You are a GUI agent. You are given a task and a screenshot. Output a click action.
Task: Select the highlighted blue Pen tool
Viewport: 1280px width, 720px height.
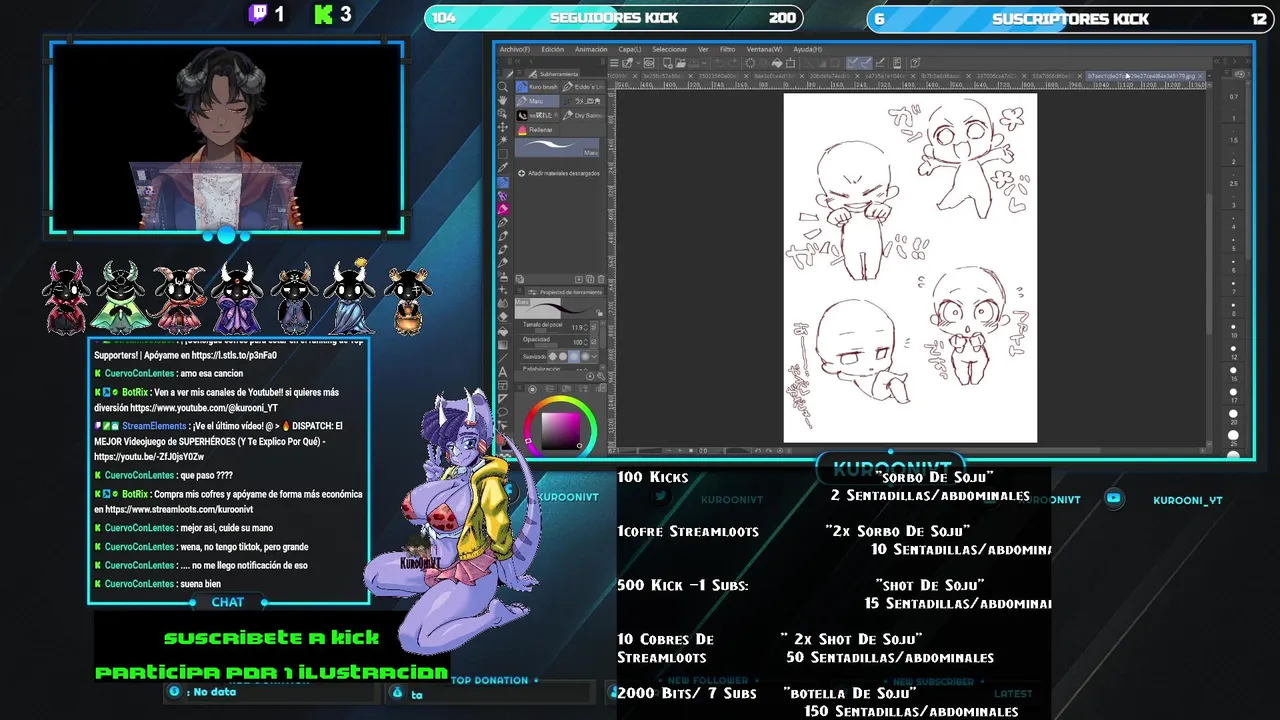503,182
